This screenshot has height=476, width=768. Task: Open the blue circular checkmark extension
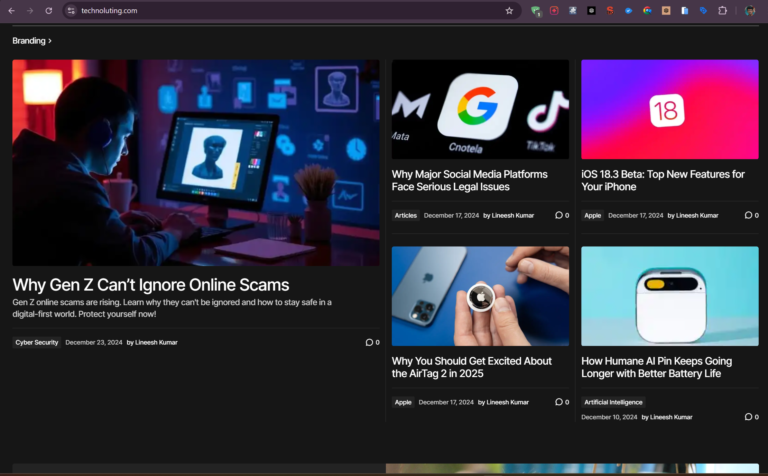pos(628,10)
